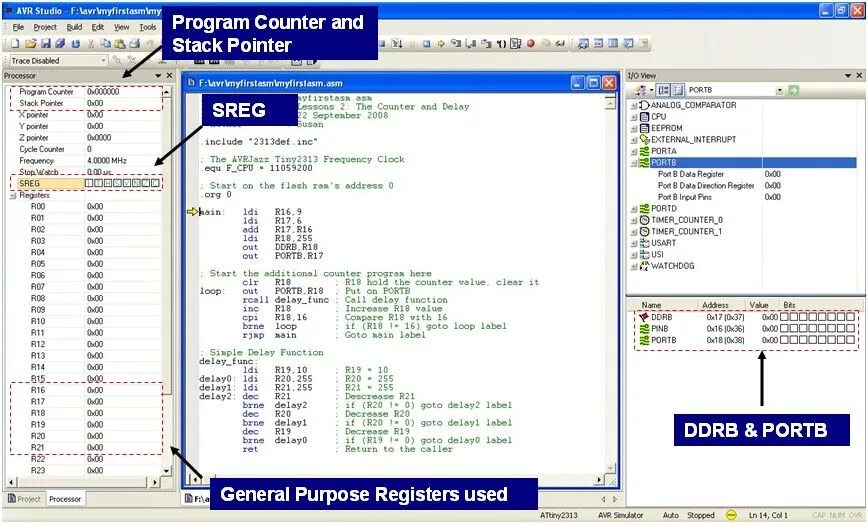Select the R16 register row
This screenshot has height=525, width=868.
(86, 390)
